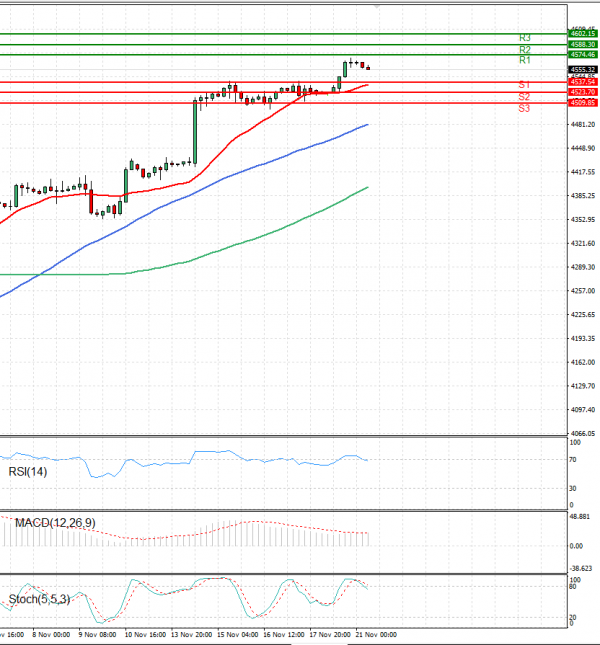The width and height of the screenshot is (600, 645).
Task: Click the 0.00 value on MACD scale
Action: click(576, 546)
